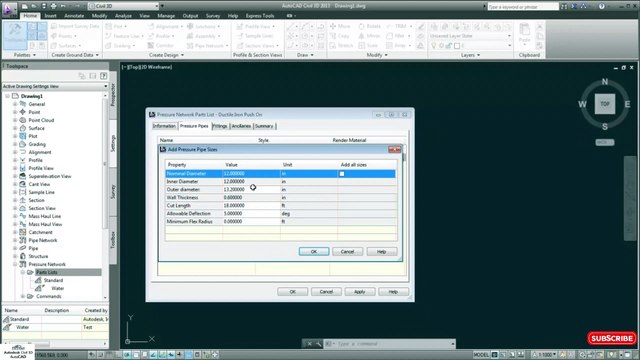Expand the Pipe Network tree node
The width and height of the screenshot is (640, 360).
[x=15, y=240]
